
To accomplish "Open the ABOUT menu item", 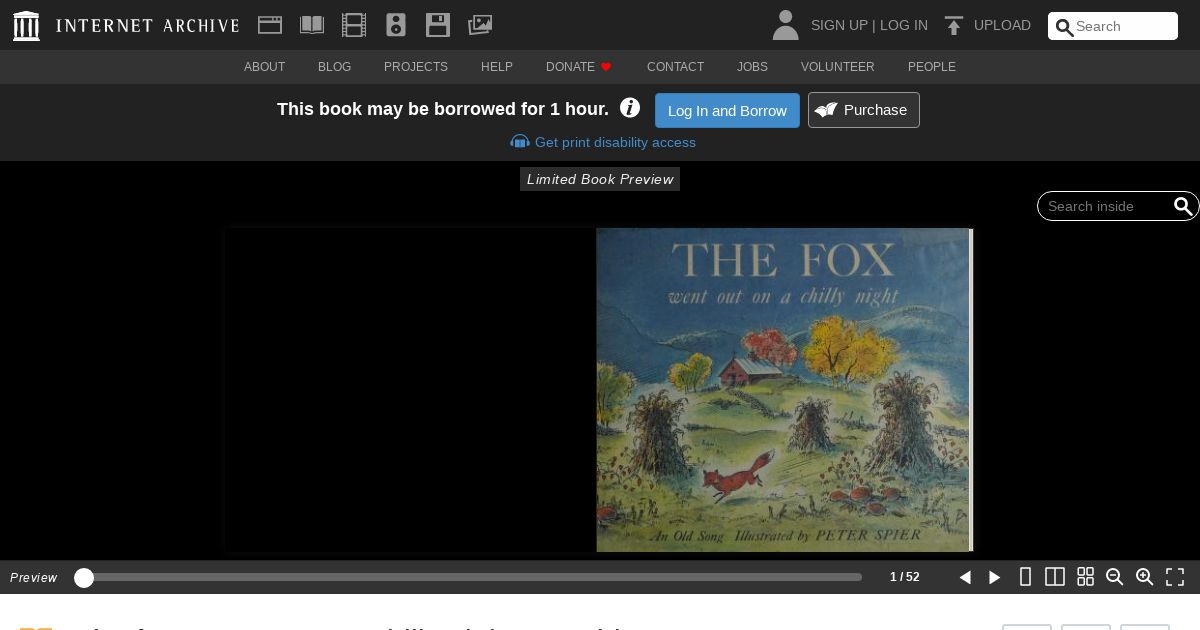I will [264, 67].
